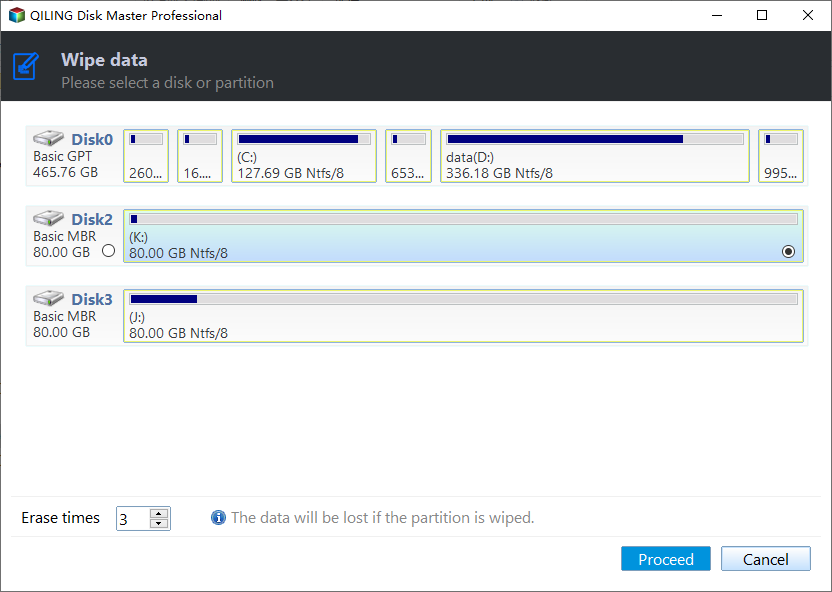Select the 995 MB partition on Disk0

point(781,156)
